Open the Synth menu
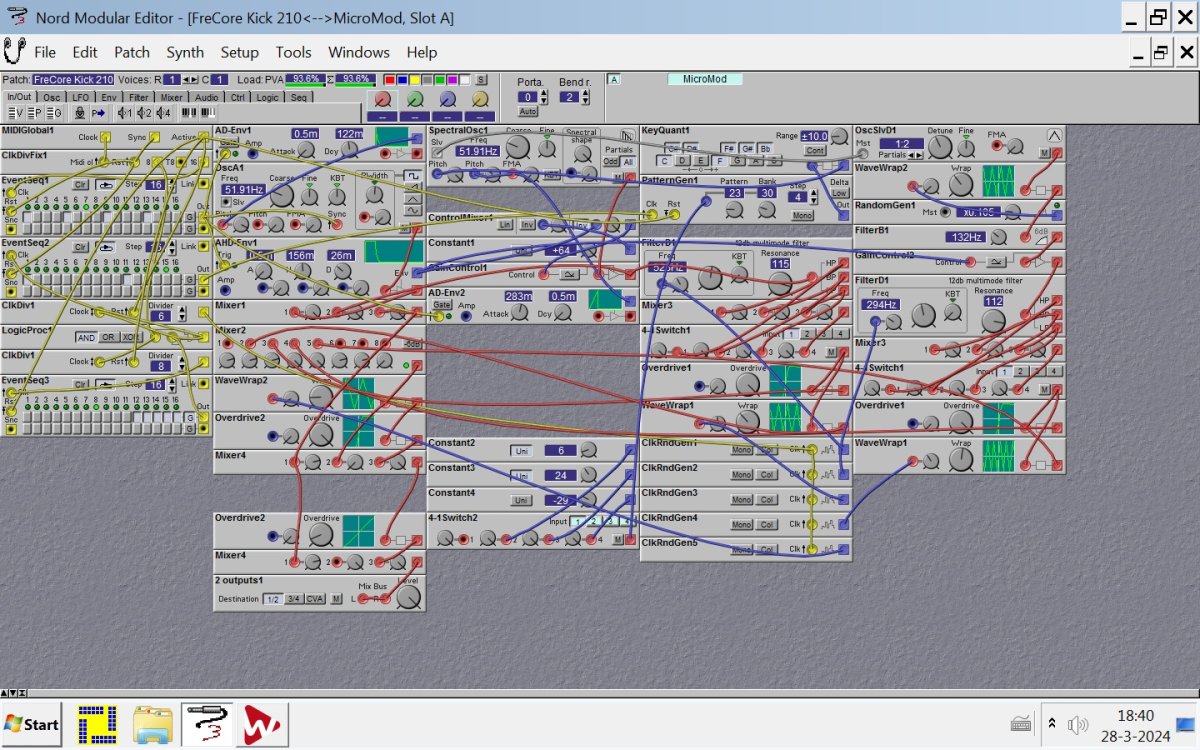 click(185, 52)
